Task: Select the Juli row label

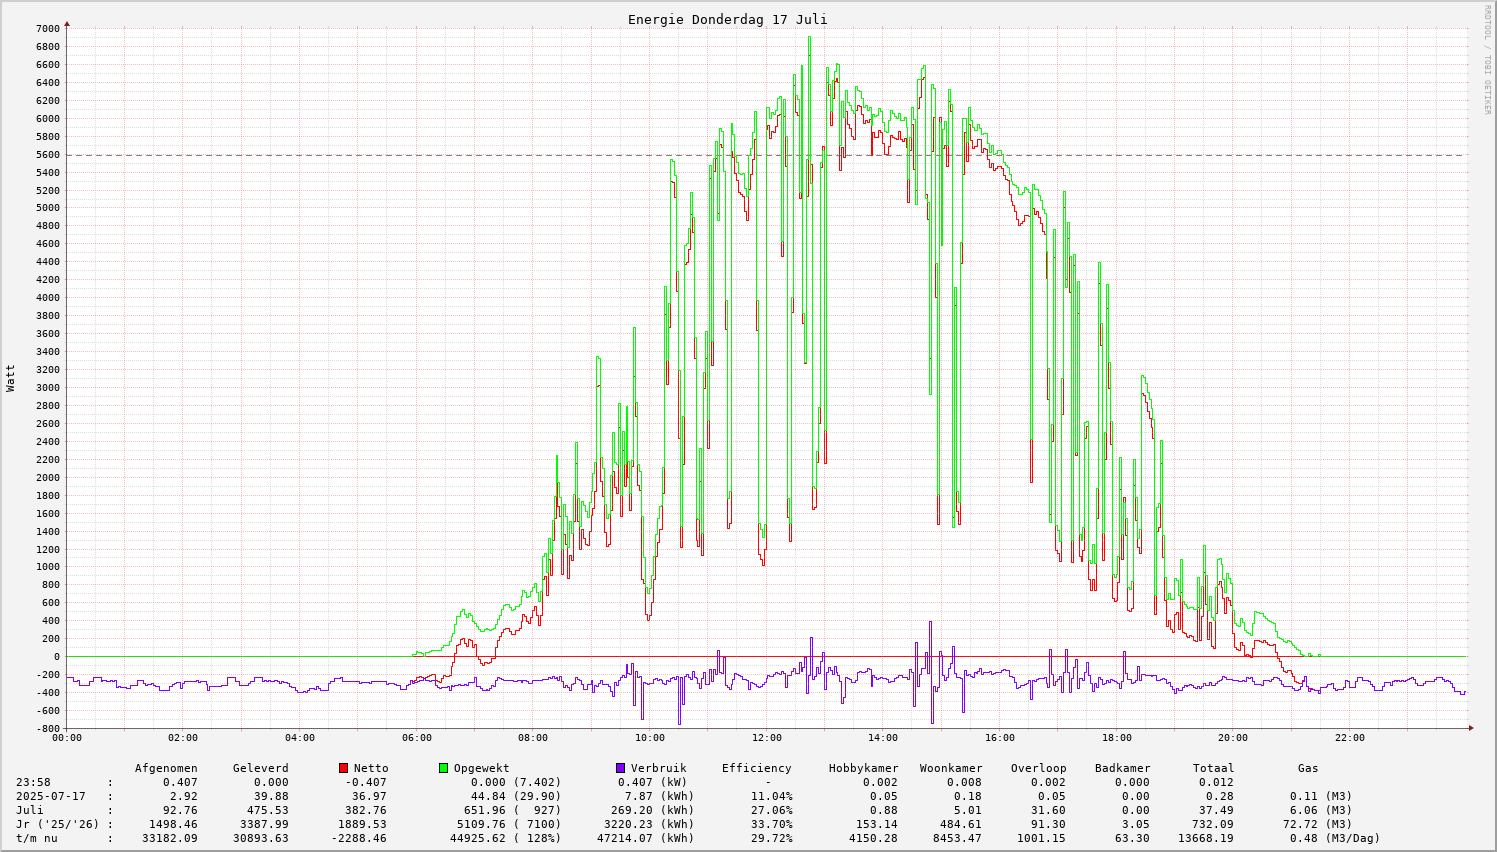Action: (30, 810)
